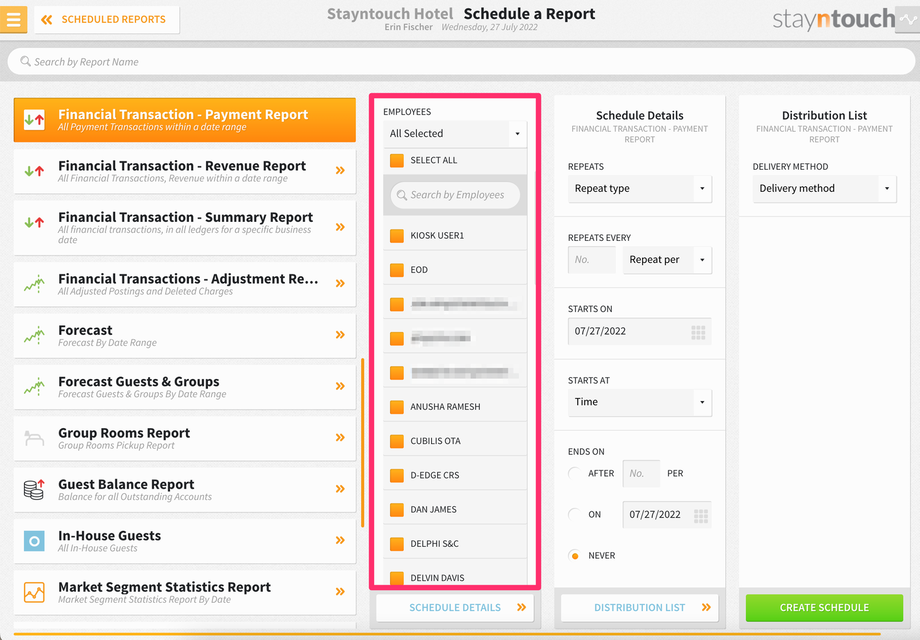Open the Starts At Time dropdown
The height and width of the screenshot is (640, 920).
(640, 402)
